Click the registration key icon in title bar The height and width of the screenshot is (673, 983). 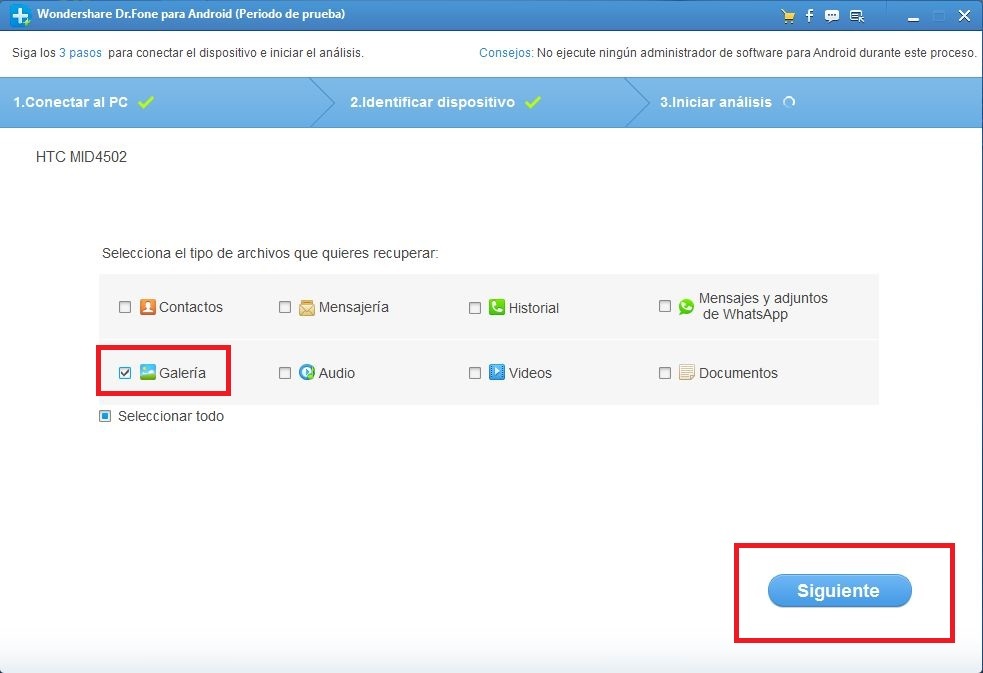(x=857, y=16)
